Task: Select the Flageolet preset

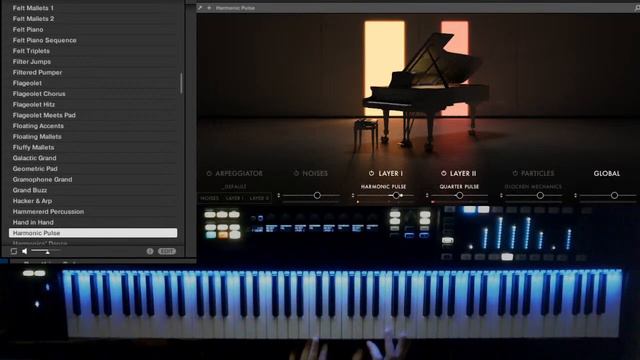Action: click(93, 83)
